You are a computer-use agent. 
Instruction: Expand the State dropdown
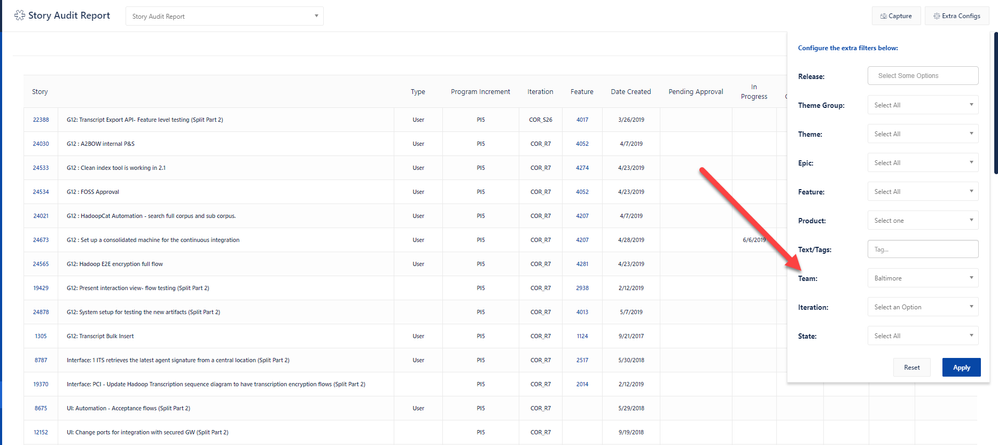[923, 336]
